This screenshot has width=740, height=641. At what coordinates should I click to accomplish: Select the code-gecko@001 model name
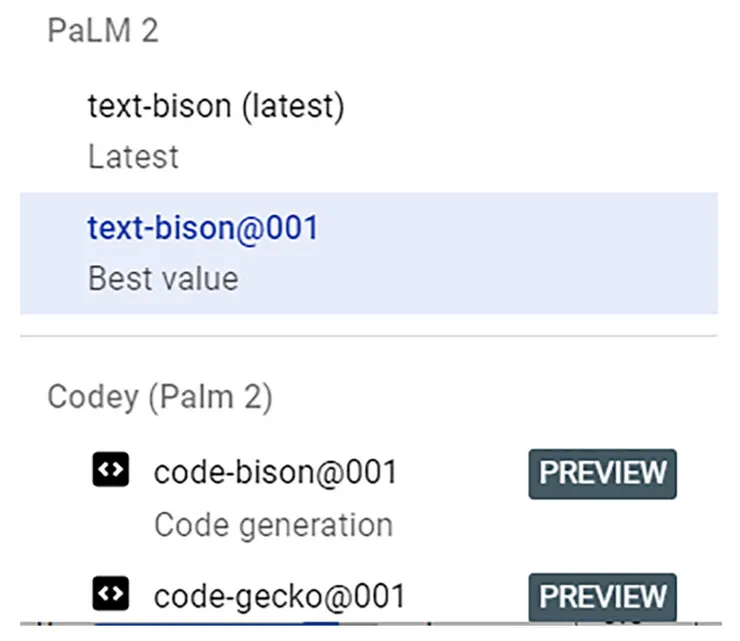279,597
